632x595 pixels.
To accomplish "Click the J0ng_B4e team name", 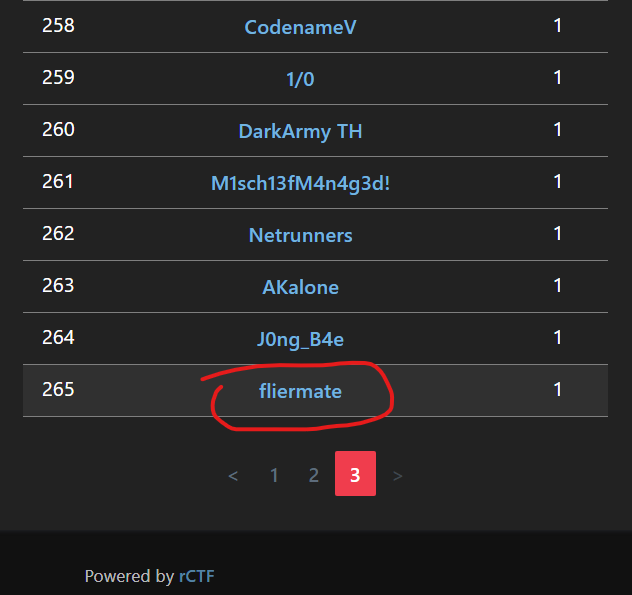I will pos(300,339).
